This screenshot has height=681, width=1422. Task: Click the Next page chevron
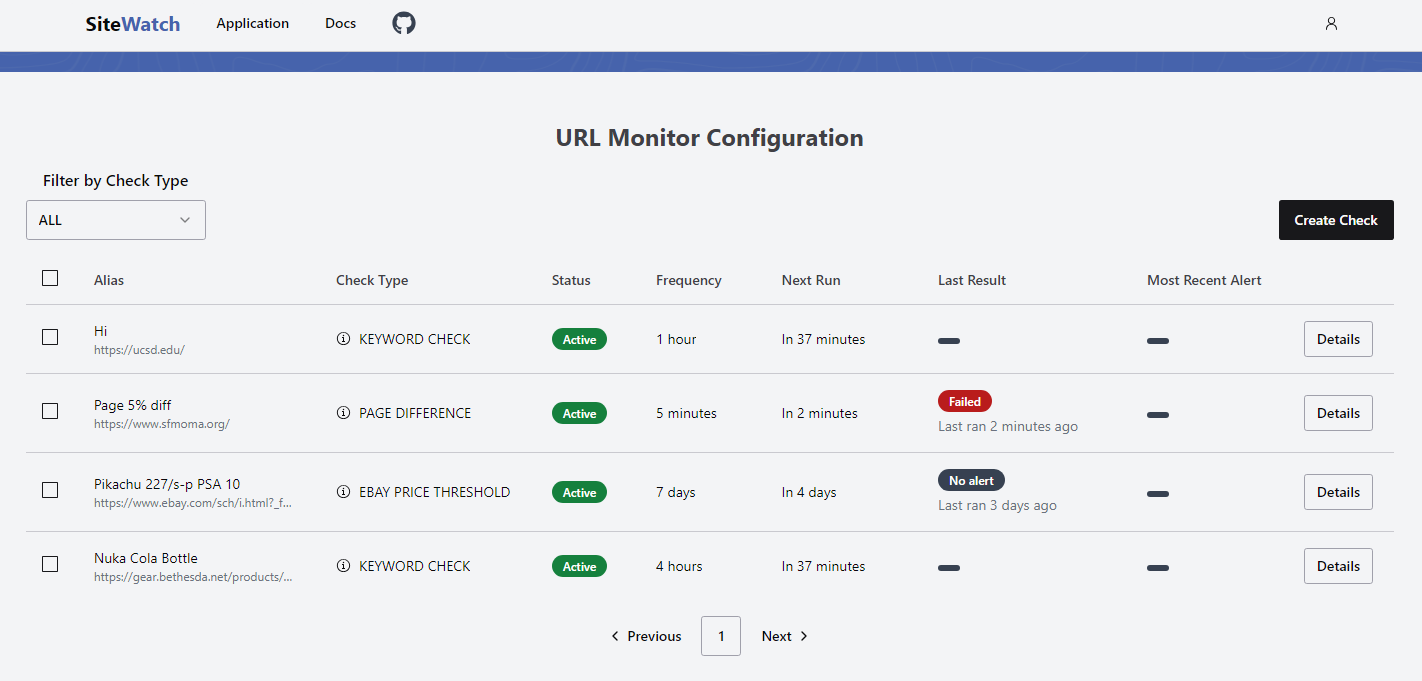click(804, 636)
